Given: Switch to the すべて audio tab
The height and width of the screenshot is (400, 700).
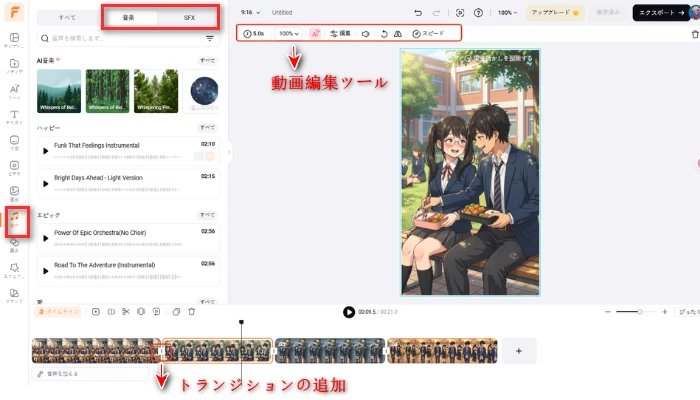Looking at the screenshot, I should [x=67, y=17].
